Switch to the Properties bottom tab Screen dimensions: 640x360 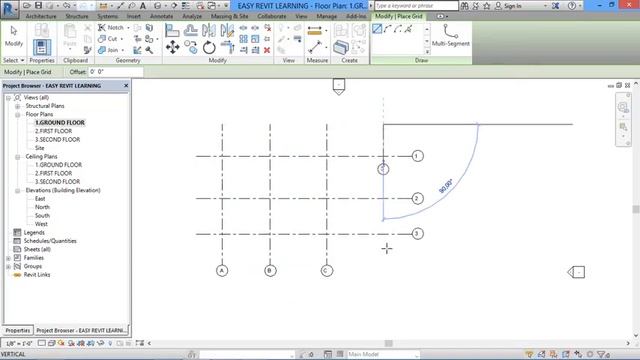pyautogui.click(x=18, y=330)
